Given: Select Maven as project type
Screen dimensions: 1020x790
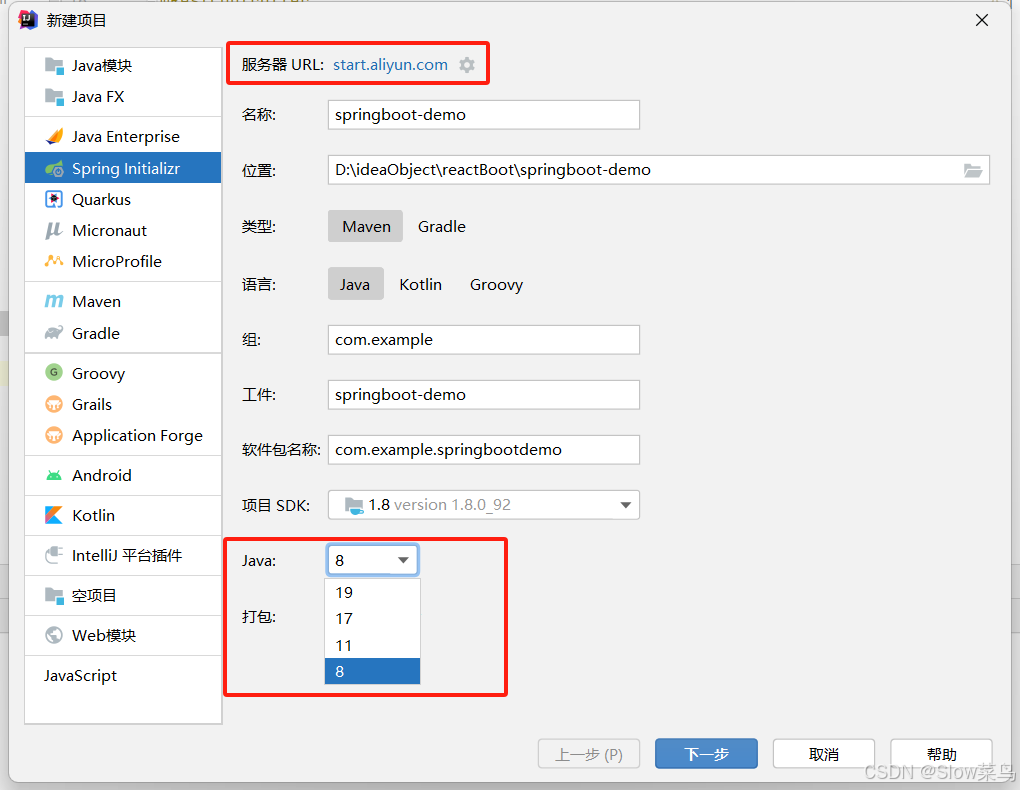Looking at the screenshot, I should pyautogui.click(x=366, y=226).
